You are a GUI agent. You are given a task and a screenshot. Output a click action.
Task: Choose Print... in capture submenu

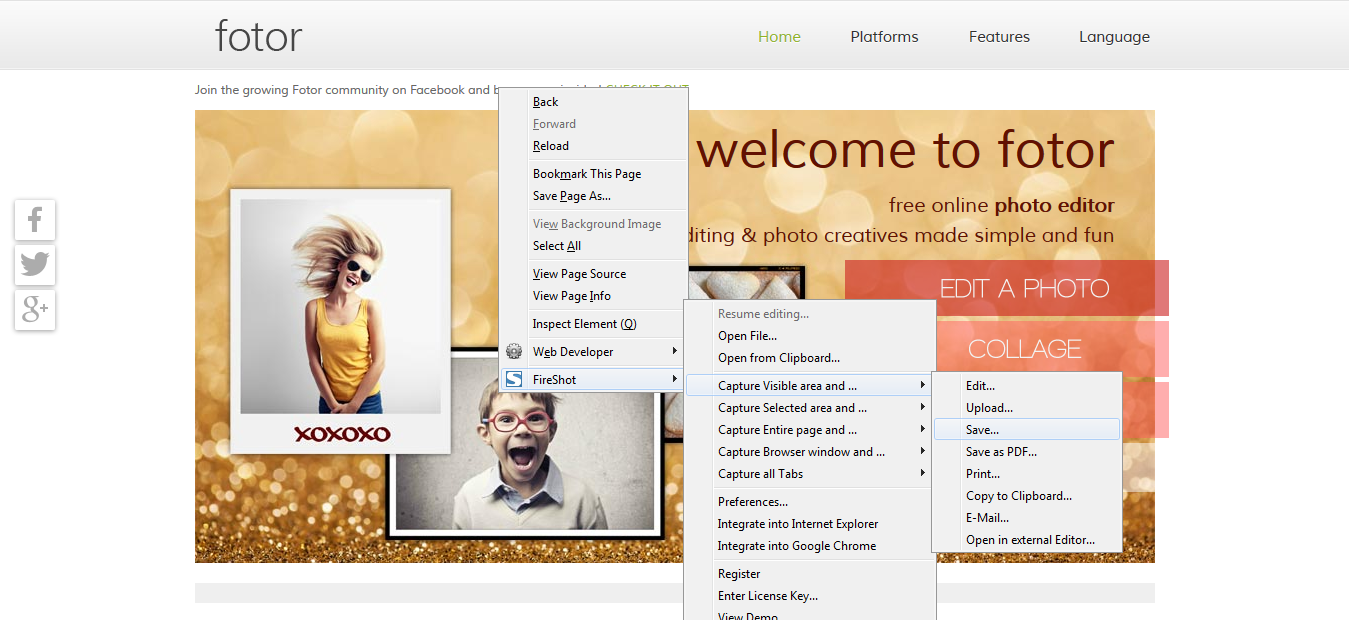1027,474
